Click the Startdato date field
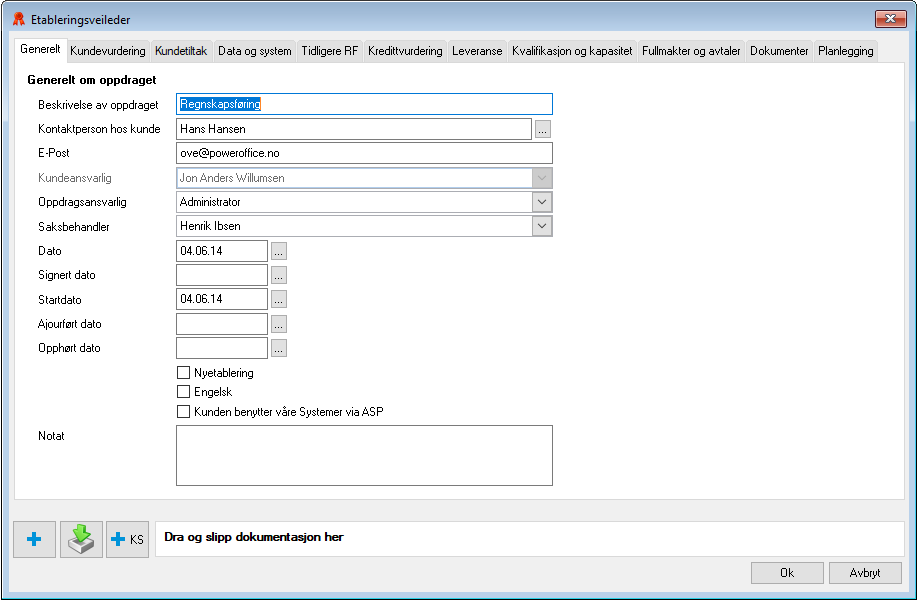Screen dimensions: 918x601 (x=222, y=299)
